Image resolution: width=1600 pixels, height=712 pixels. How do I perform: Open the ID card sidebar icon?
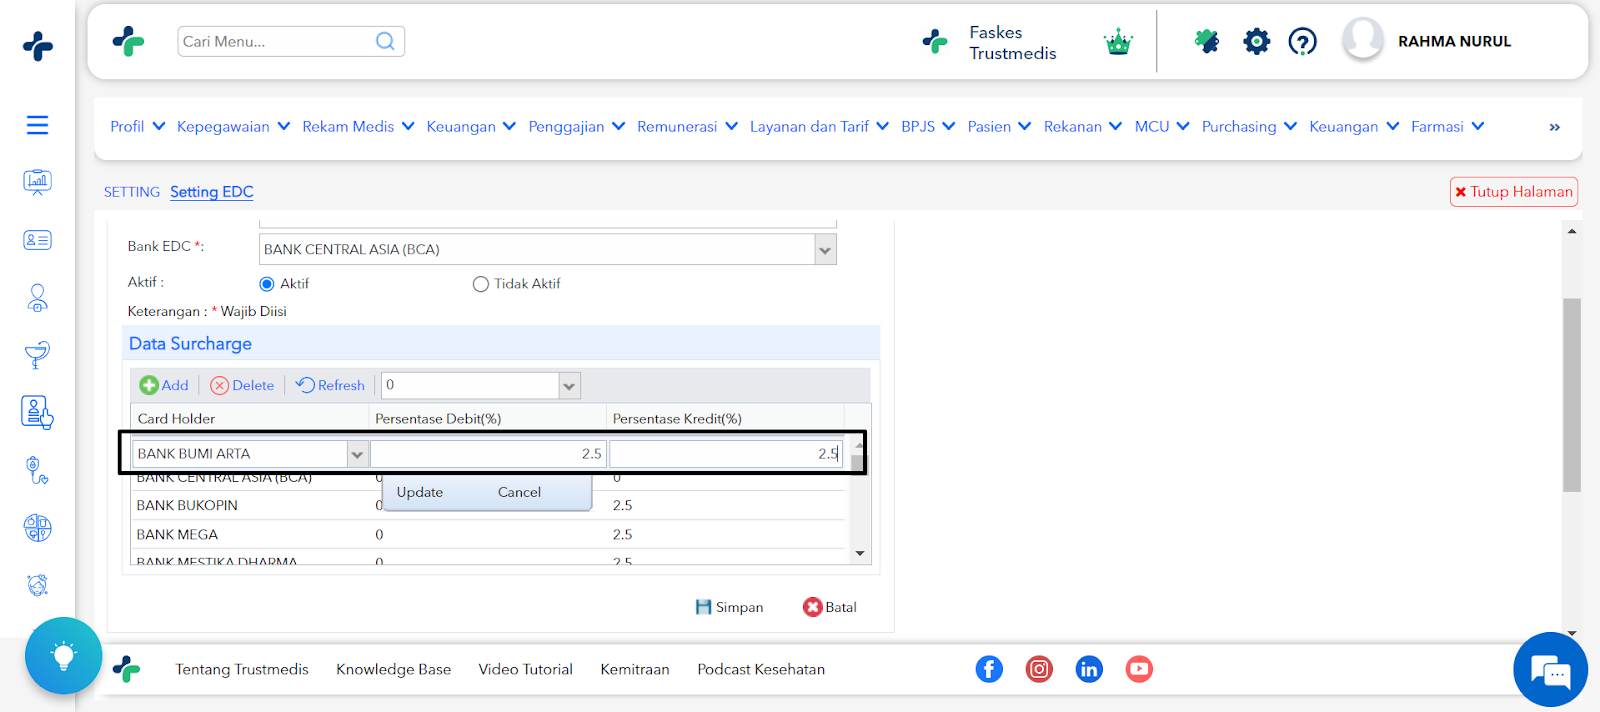(37, 240)
